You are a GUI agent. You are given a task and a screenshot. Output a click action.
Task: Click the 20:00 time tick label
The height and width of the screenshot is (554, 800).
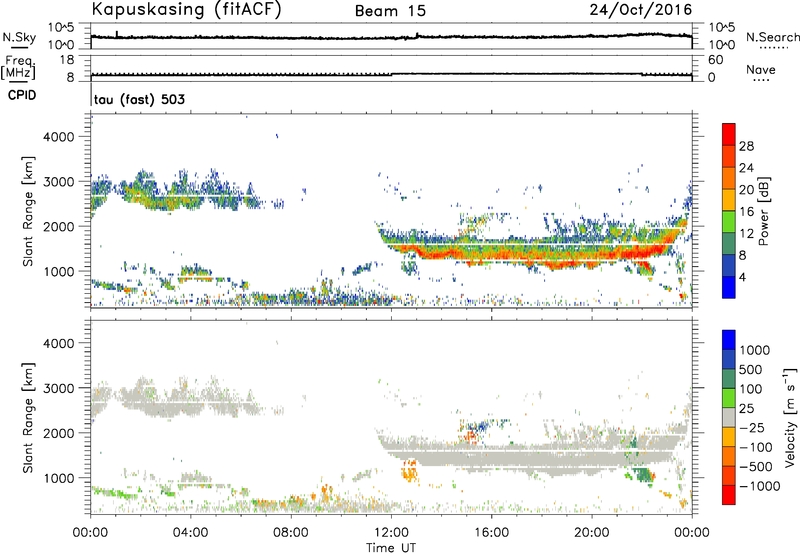(592, 533)
